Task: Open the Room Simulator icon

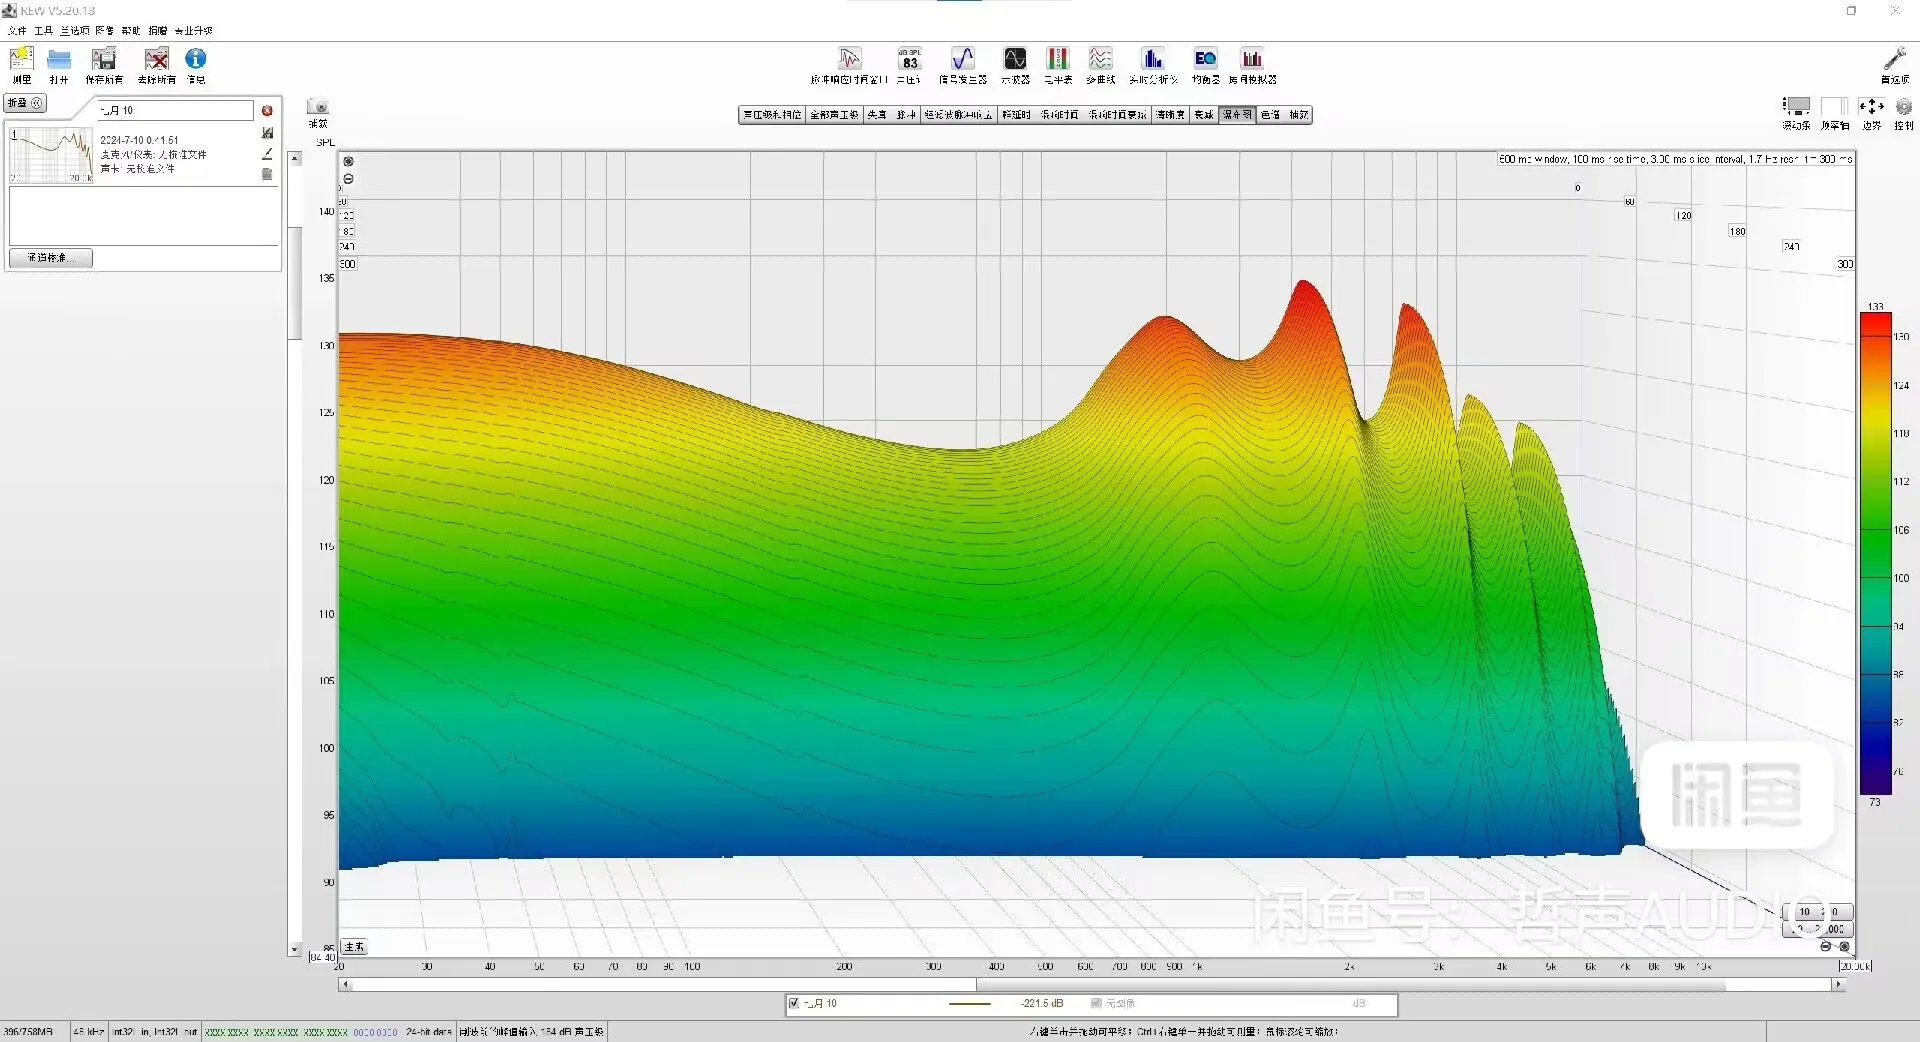Action: [x=1252, y=59]
